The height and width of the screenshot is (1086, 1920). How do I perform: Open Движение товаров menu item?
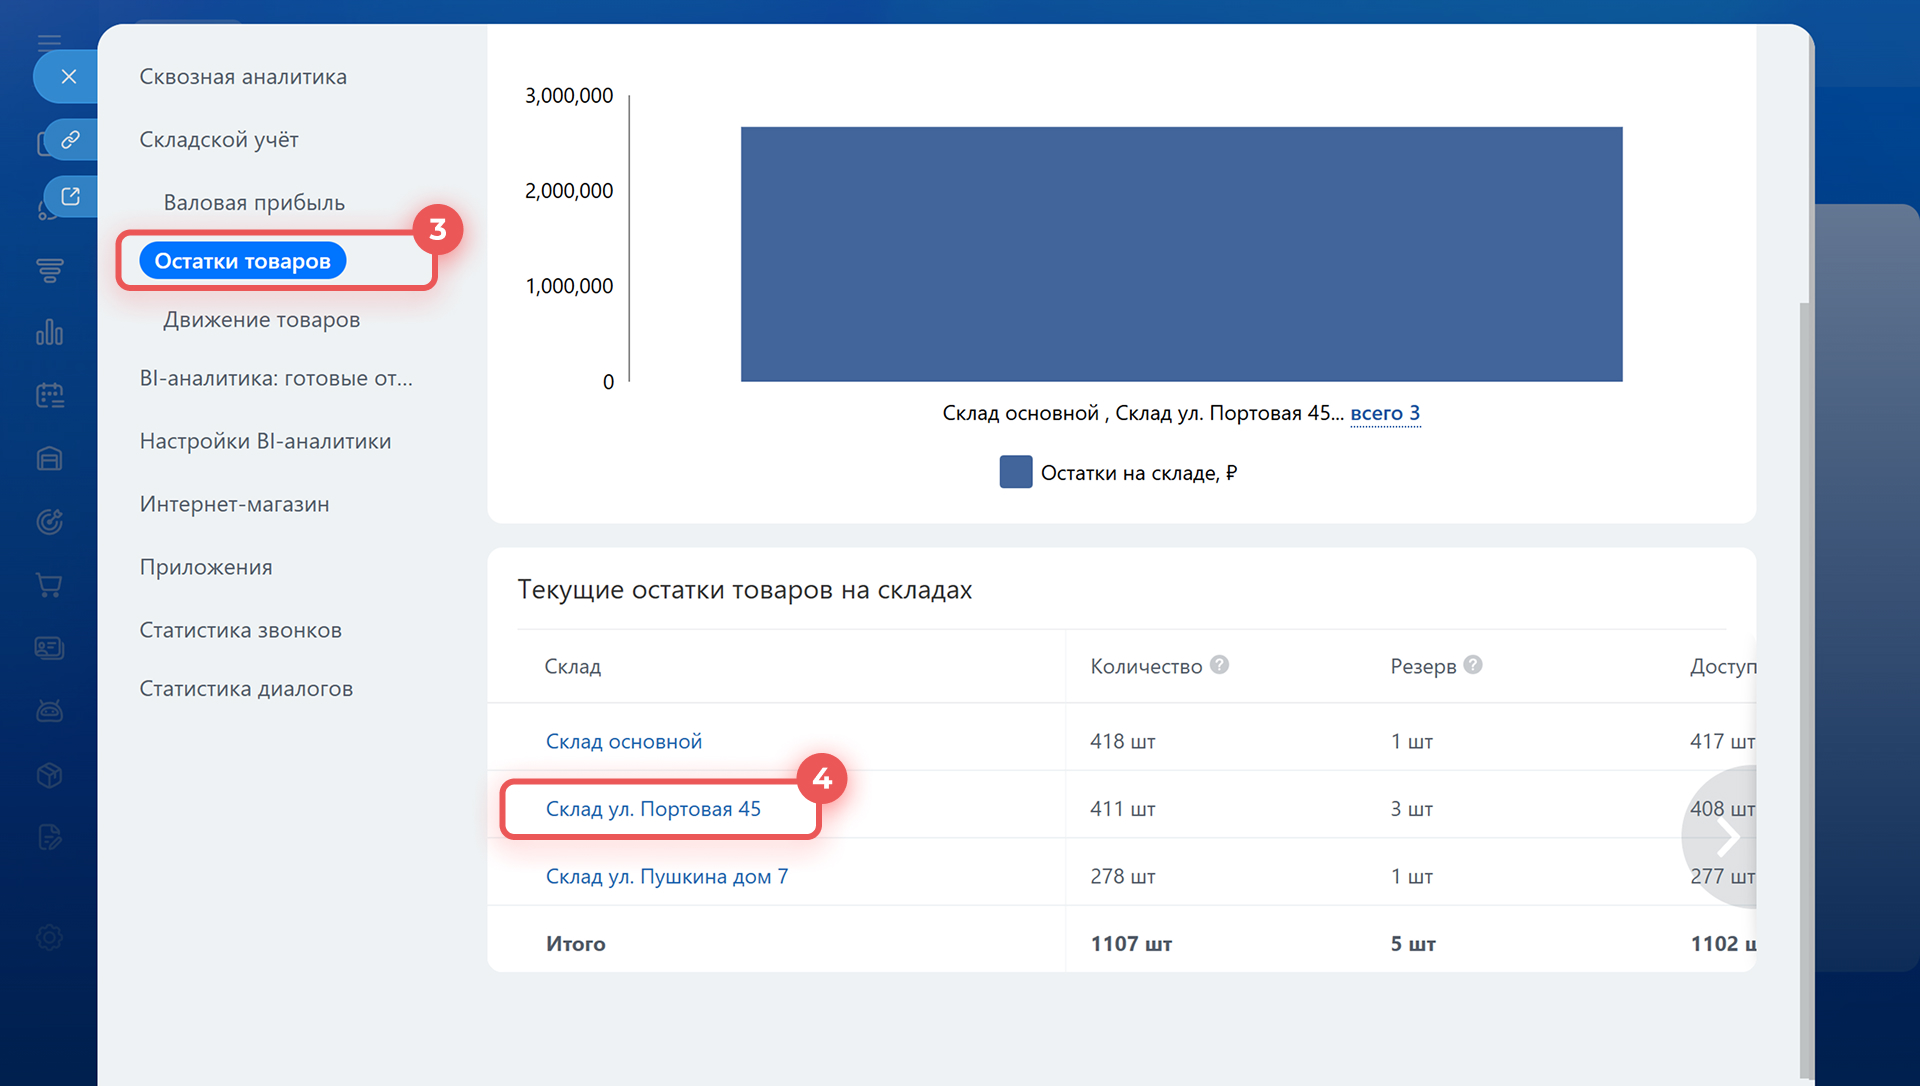click(261, 320)
